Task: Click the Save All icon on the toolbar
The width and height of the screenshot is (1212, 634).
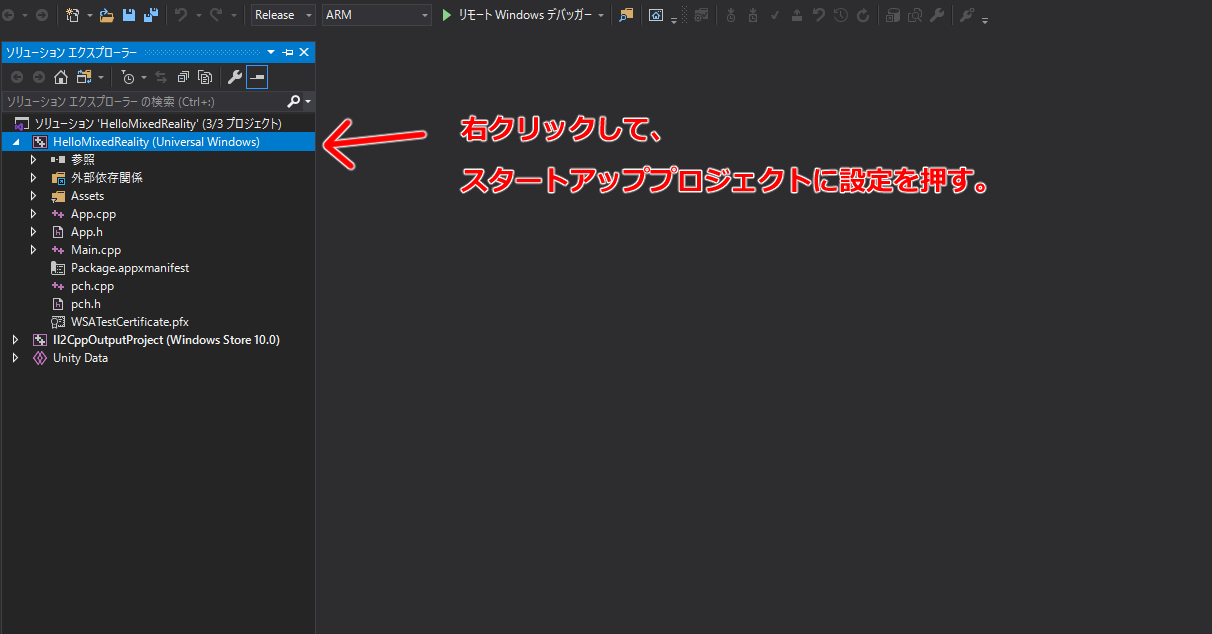Action: pyautogui.click(x=150, y=15)
